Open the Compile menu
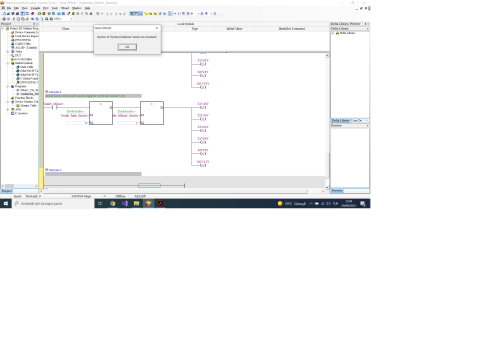Viewport: 500px width, 361px height. pos(35,8)
